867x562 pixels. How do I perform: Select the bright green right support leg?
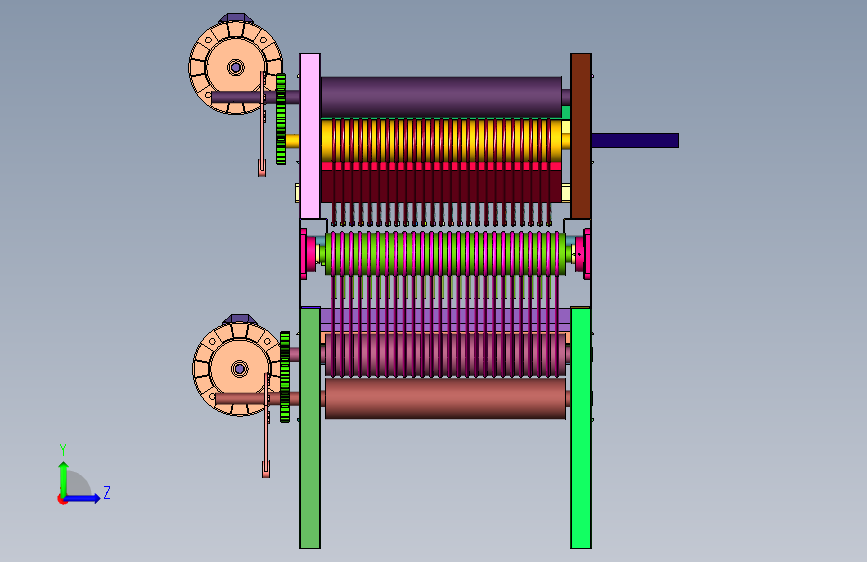tap(581, 428)
